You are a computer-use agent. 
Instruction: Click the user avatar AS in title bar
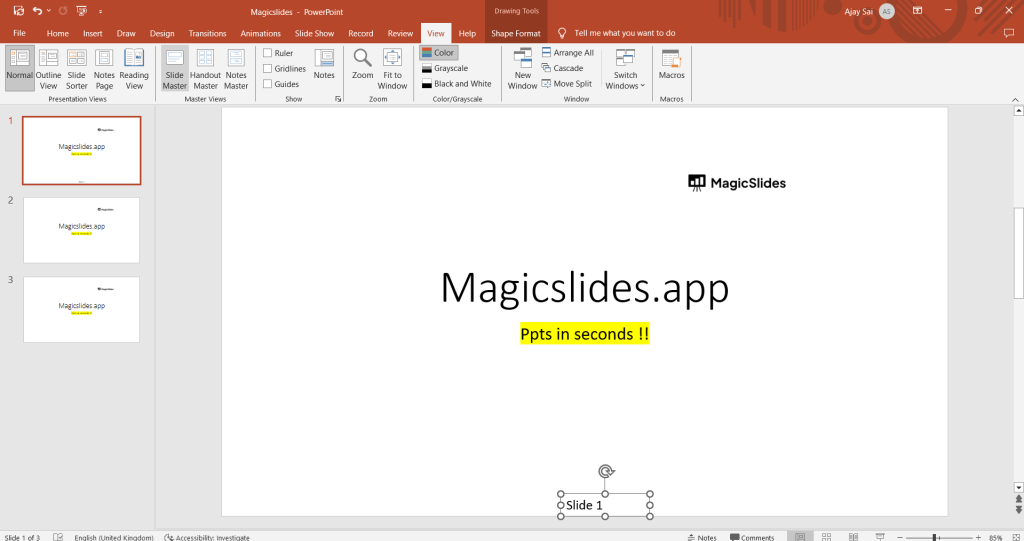coord(886,11)
